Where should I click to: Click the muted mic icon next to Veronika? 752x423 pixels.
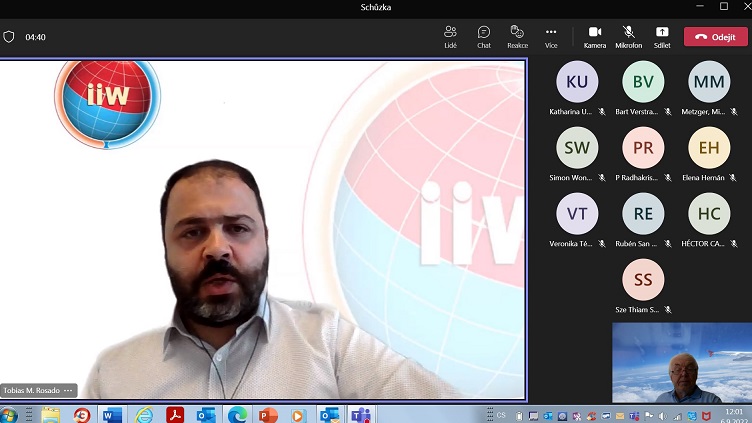pyautogui.click(x=601, y=244)
